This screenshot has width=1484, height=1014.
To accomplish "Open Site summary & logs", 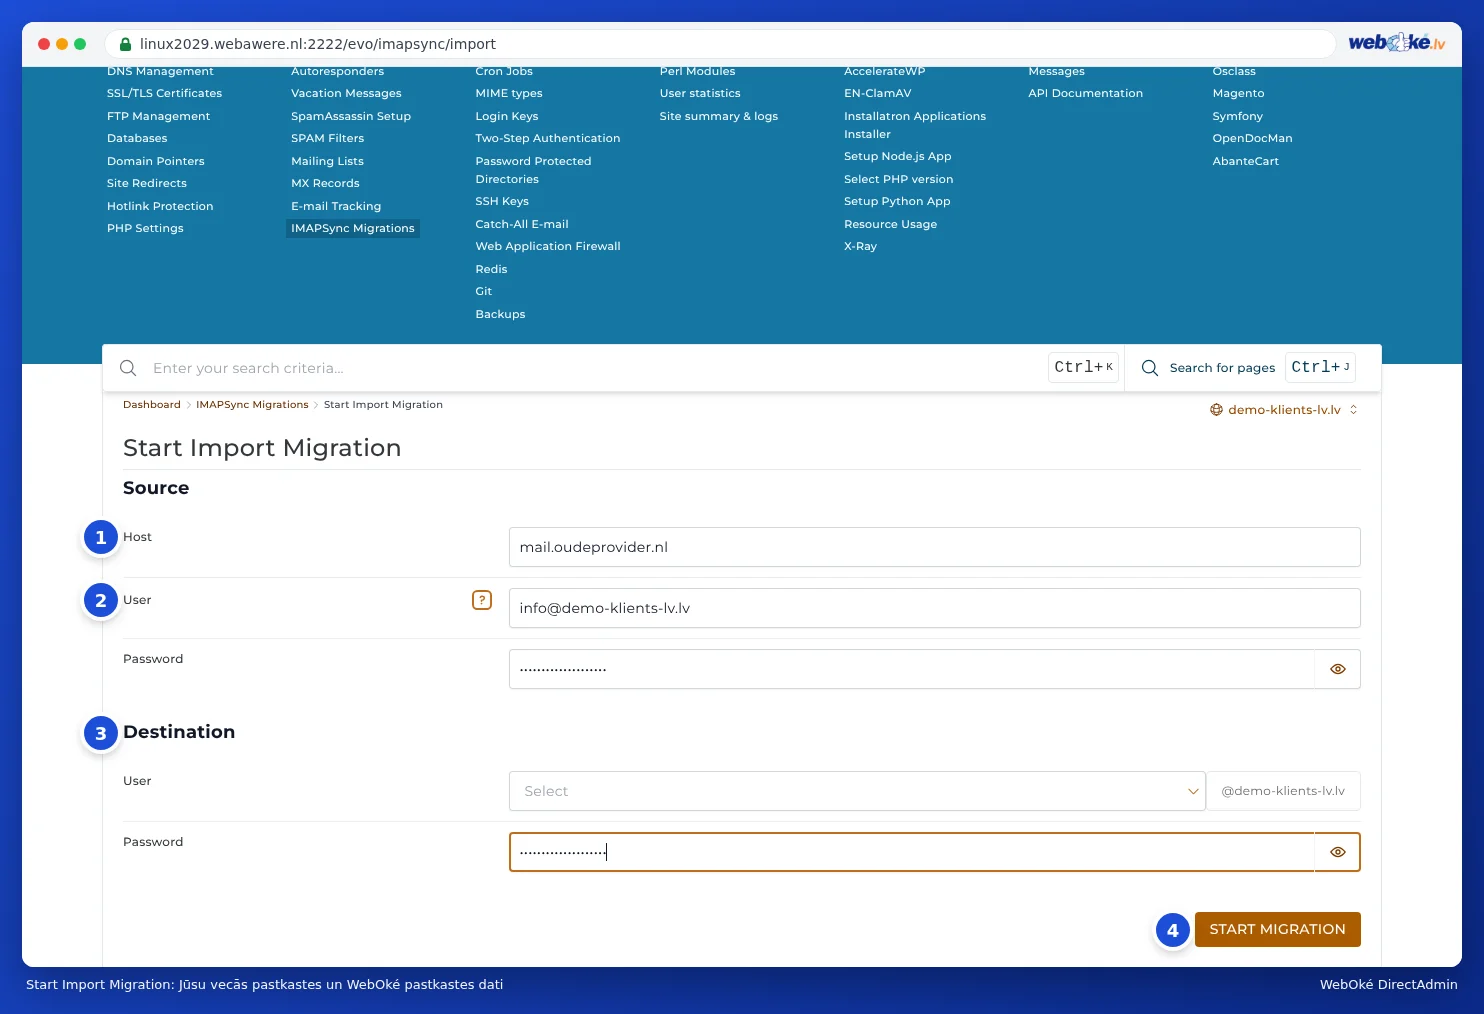I will (x=718, y=116).
